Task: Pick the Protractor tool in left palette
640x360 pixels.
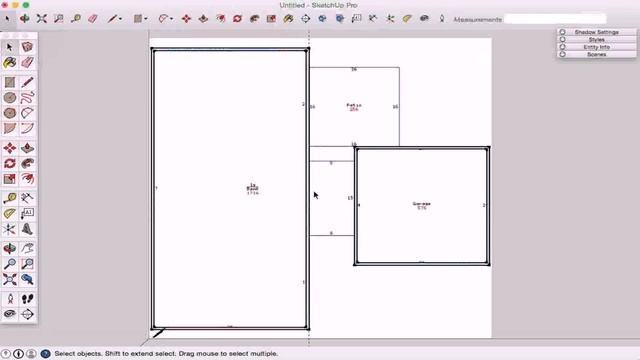Action: click(9, 213)
